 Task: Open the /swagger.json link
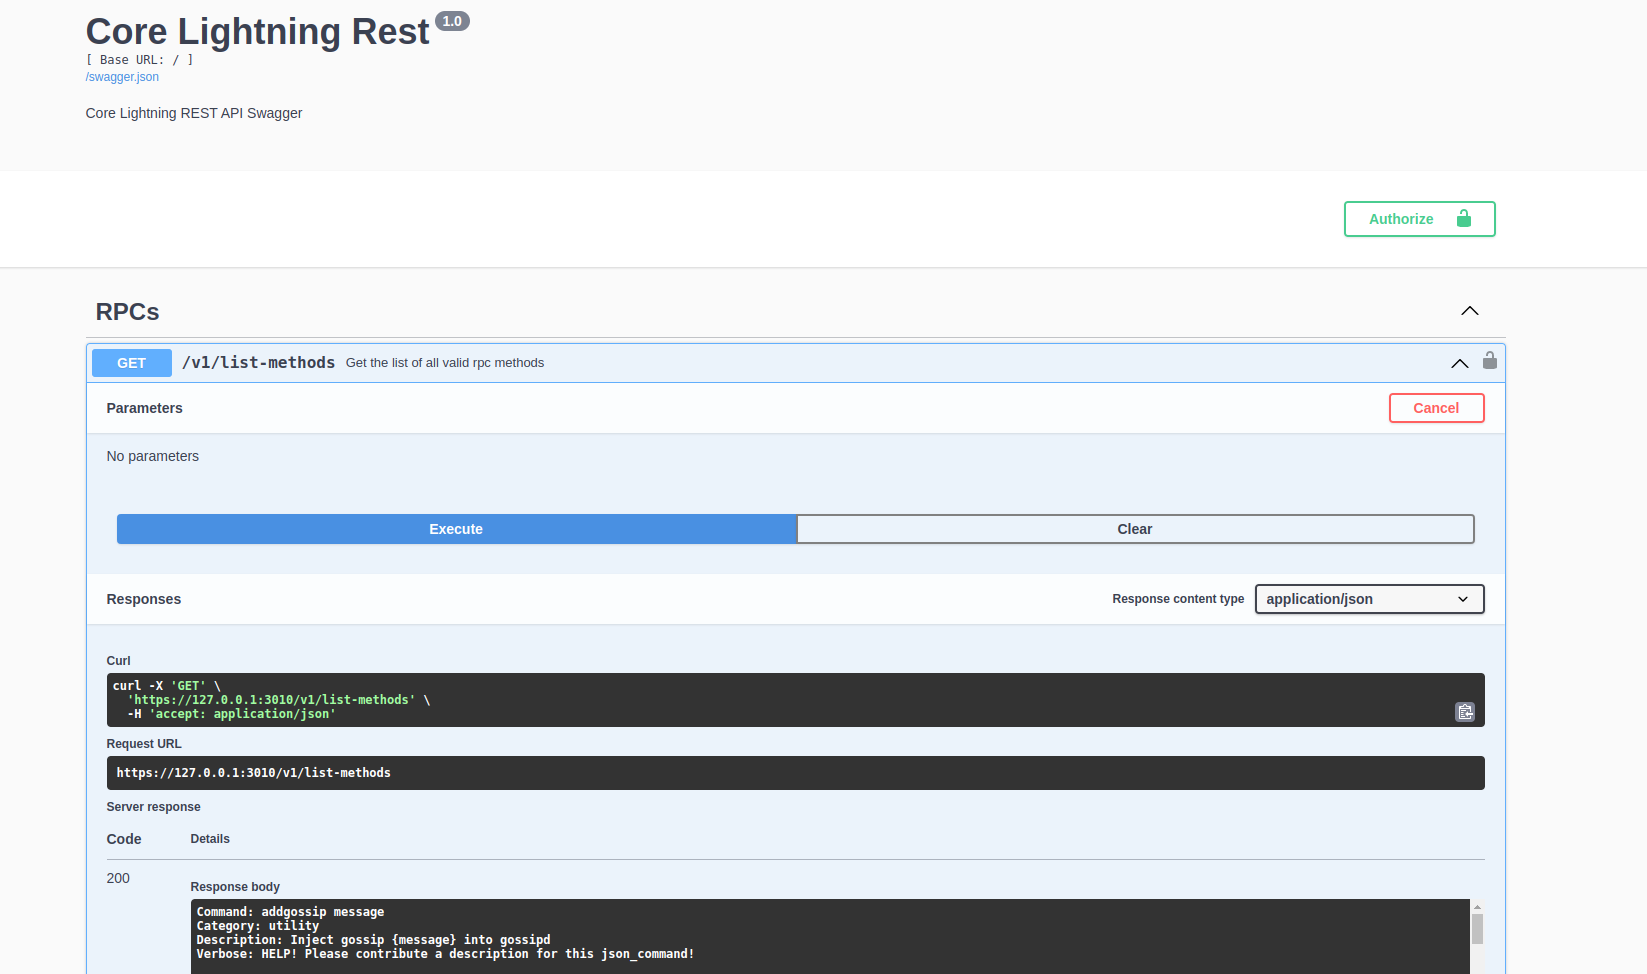[x=122, y=77]
